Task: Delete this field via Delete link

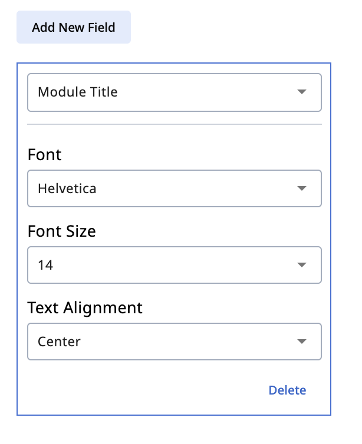Action: pyautogui.click(x=287, y=390)
